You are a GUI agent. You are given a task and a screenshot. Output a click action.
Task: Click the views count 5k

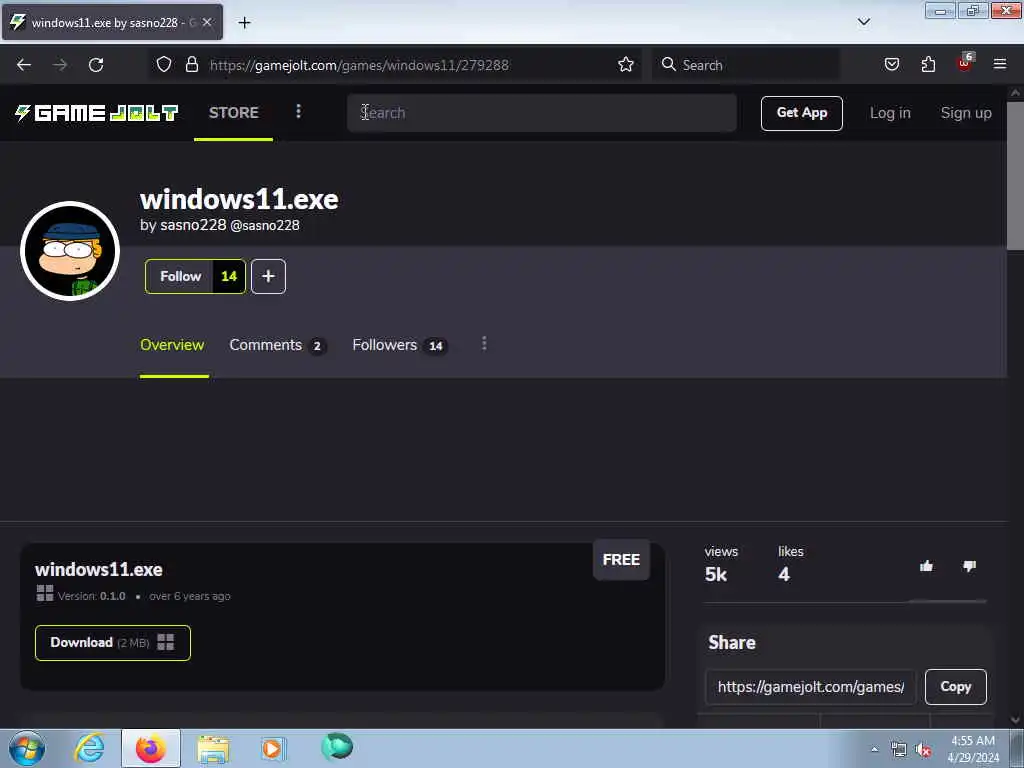(716, 575)
